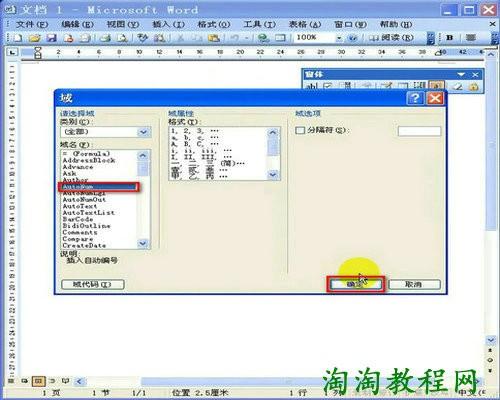Click the Undo arrow icon

point(235,38)
